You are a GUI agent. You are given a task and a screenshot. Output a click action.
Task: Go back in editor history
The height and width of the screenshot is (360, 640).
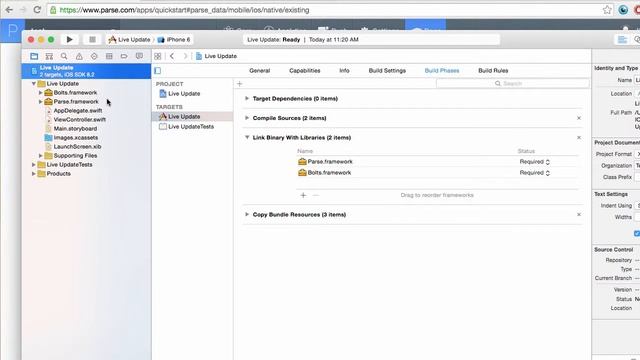pos(172,56)
